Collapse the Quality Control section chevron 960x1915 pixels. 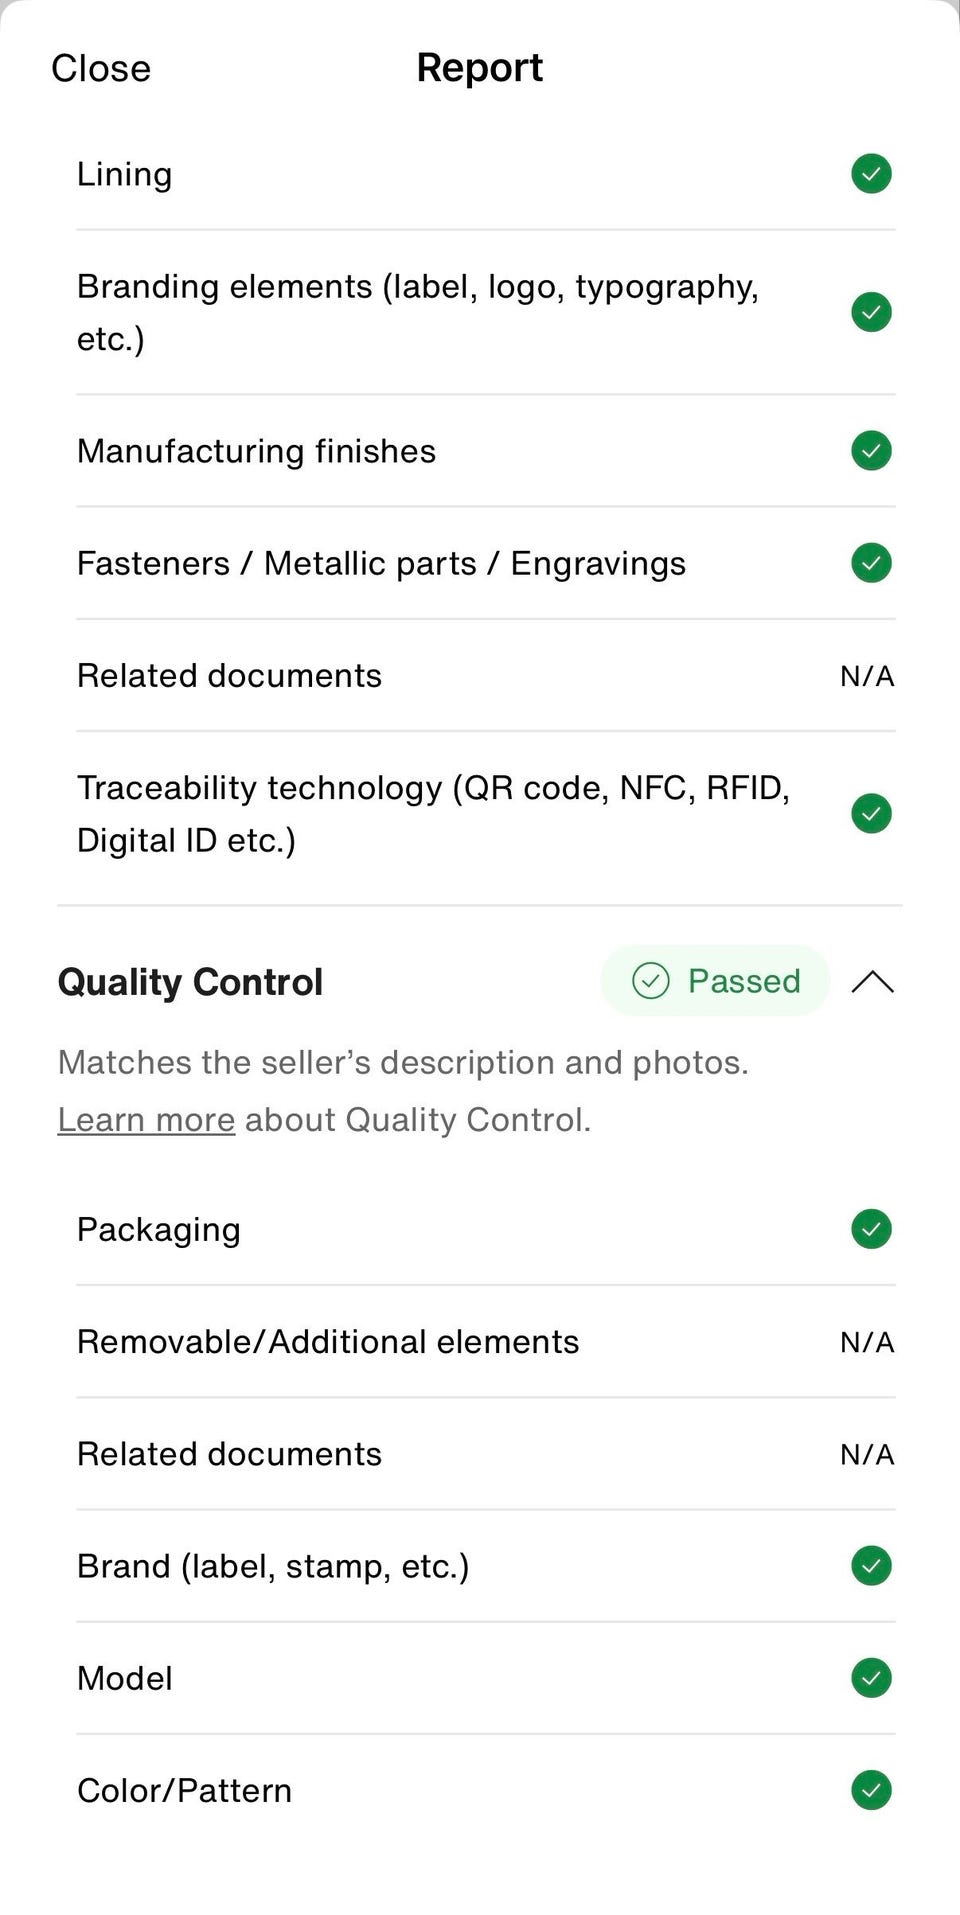pos(872,982)
